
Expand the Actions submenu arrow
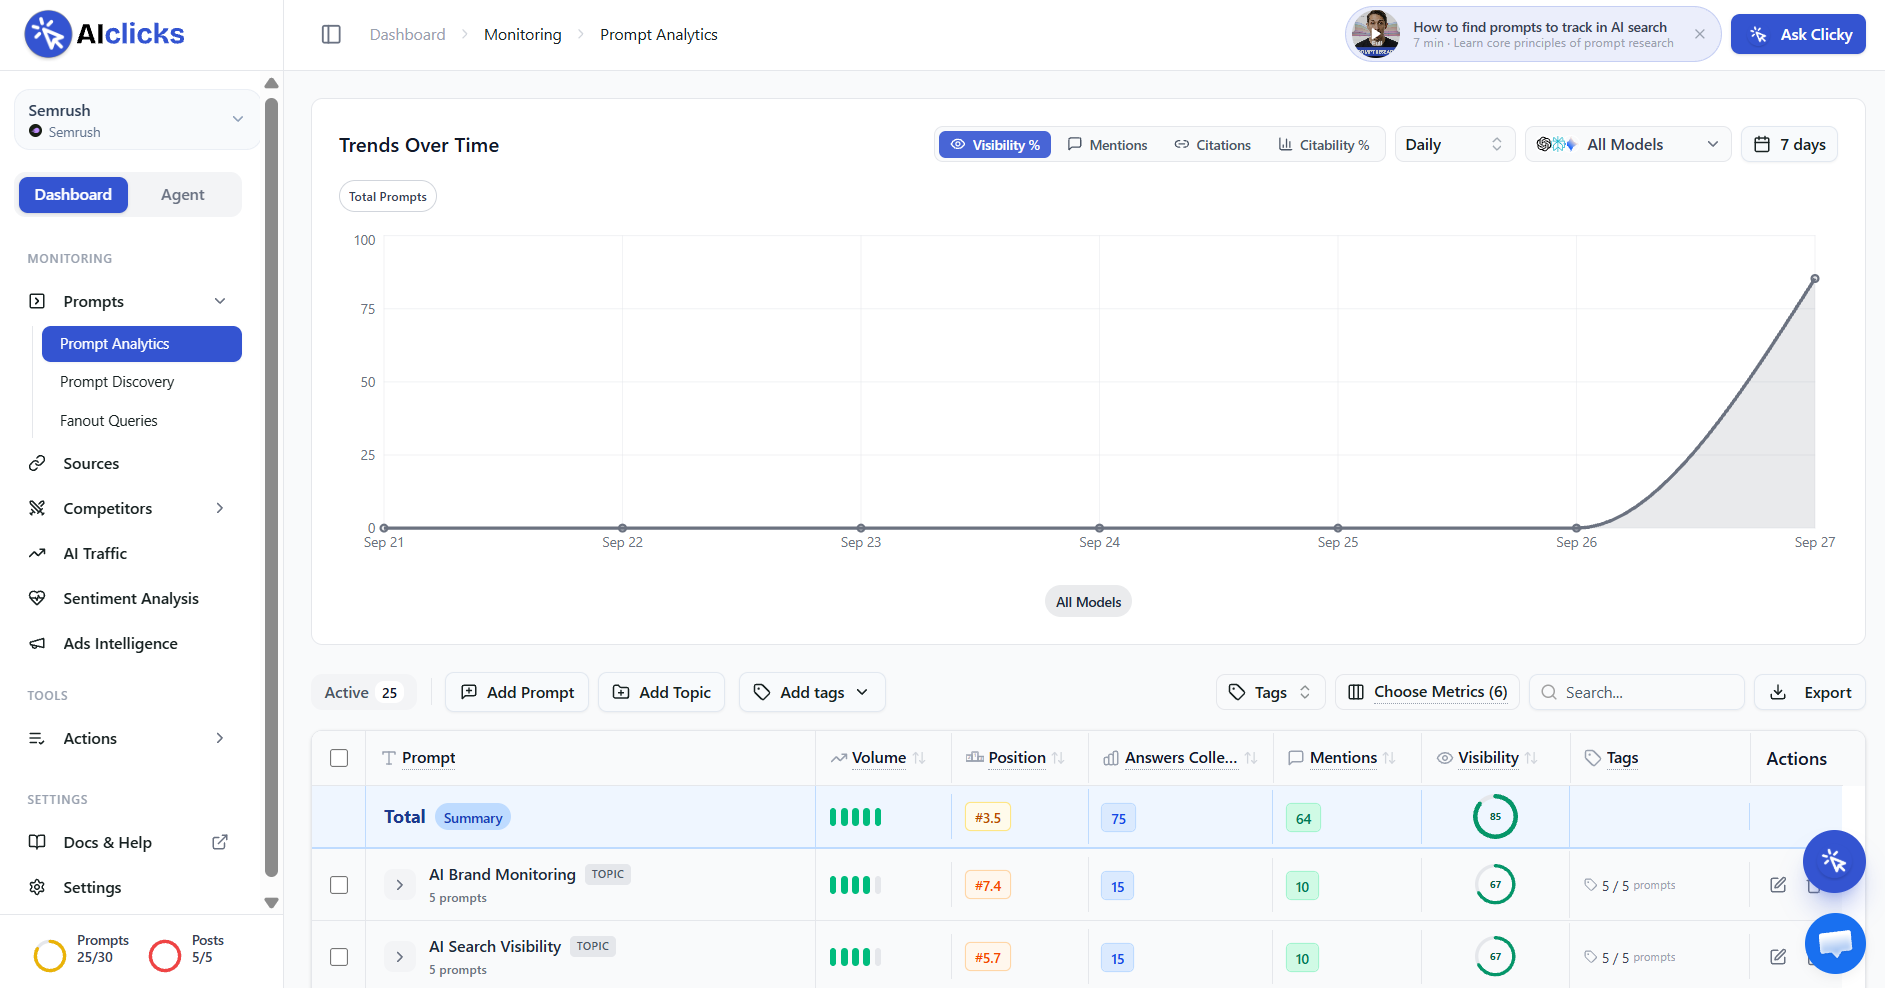[220, 738]
